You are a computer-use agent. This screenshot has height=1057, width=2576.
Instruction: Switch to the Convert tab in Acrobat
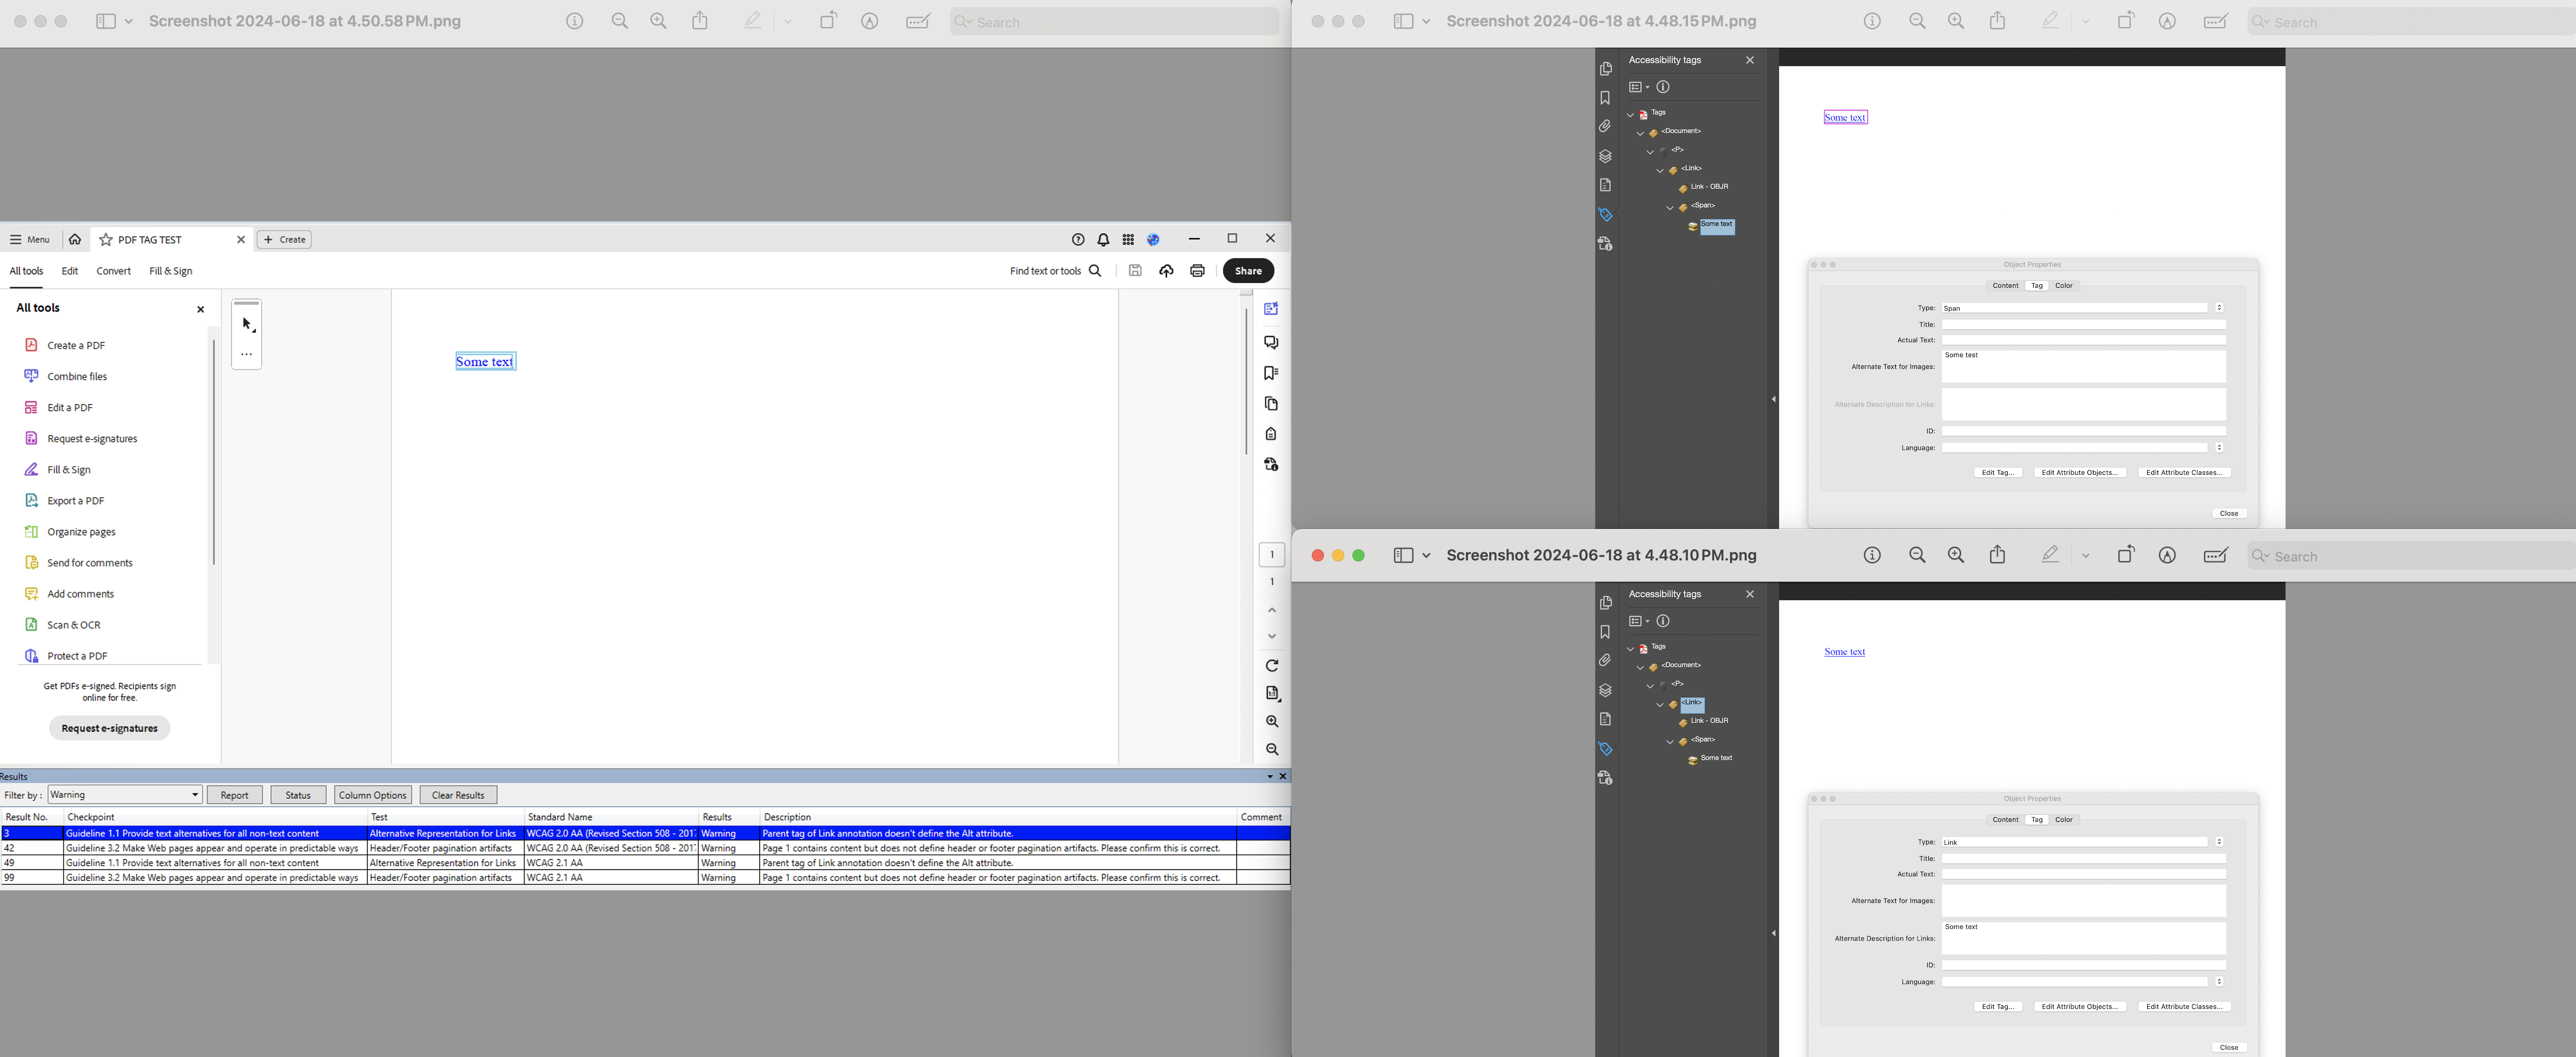click(113, 271)
